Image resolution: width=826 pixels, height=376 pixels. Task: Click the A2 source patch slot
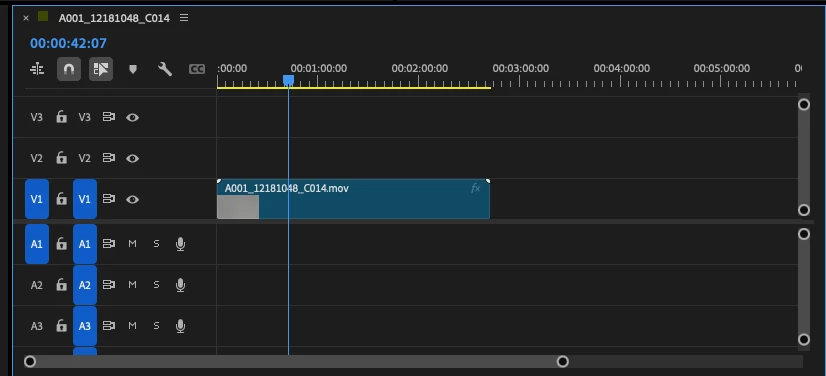[36, 285]
